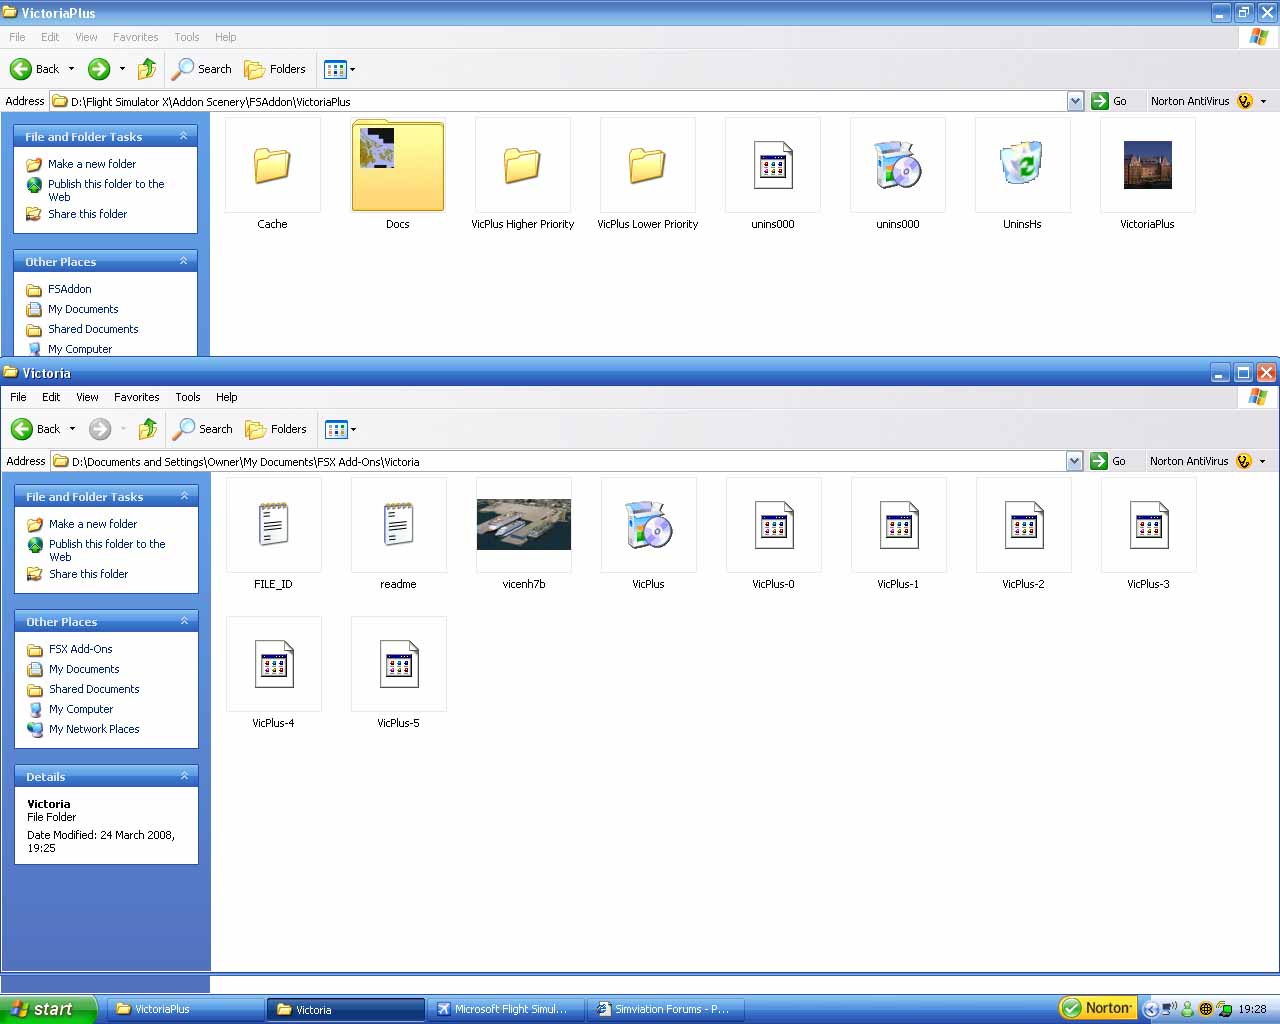
Task: Select the unins000 installer disc icon
Action: click(897, 165)
